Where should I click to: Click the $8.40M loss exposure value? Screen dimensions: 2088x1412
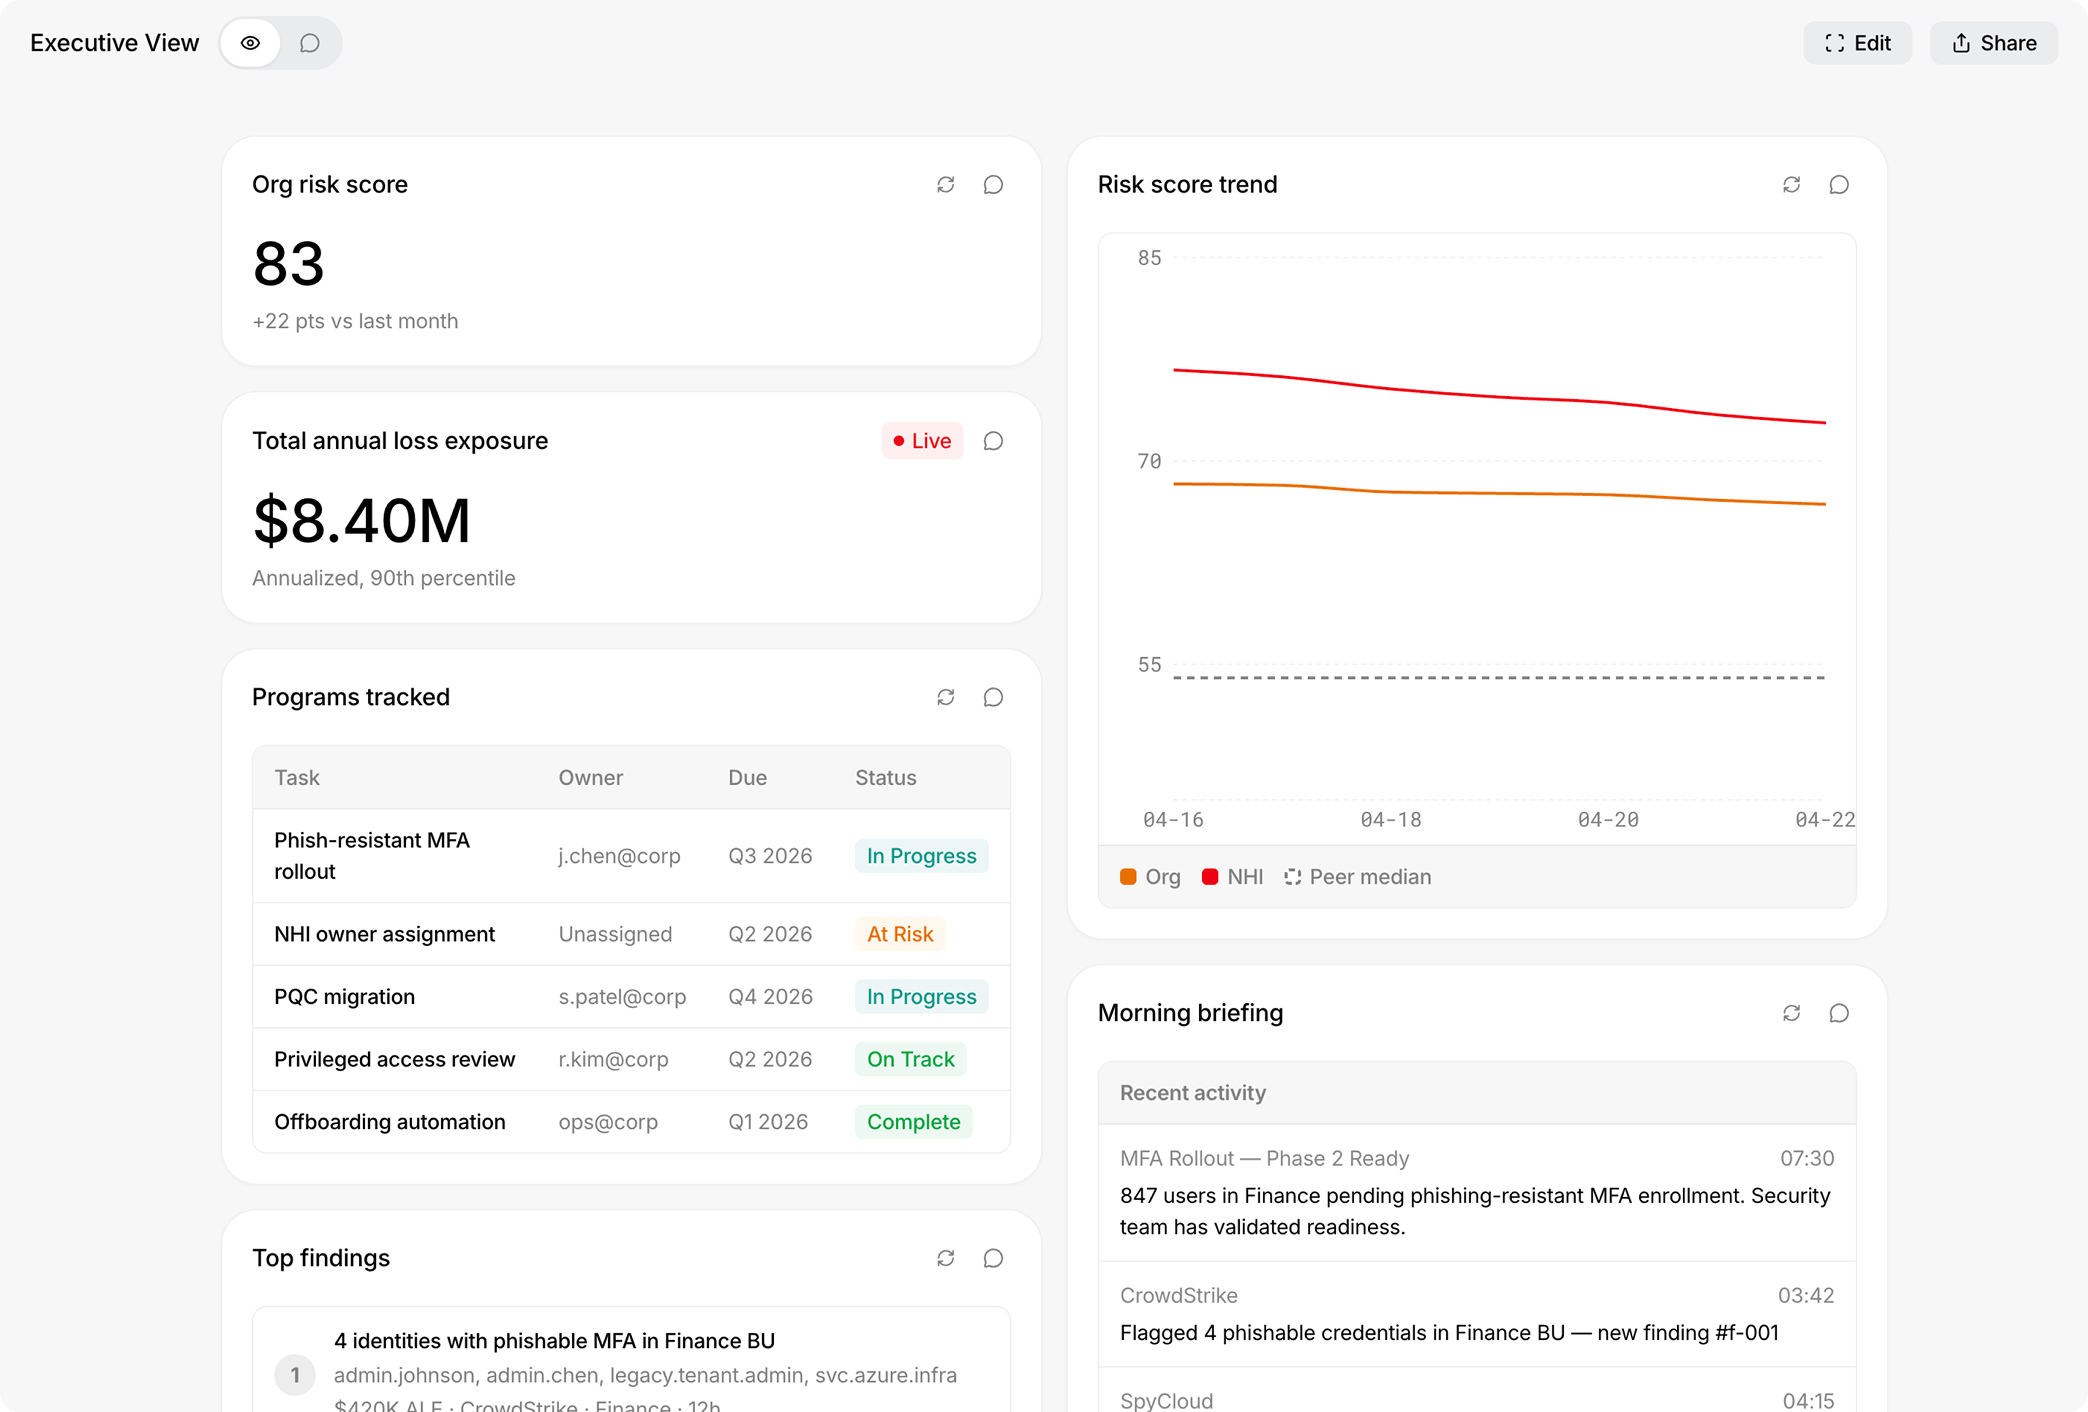(362, 521)
